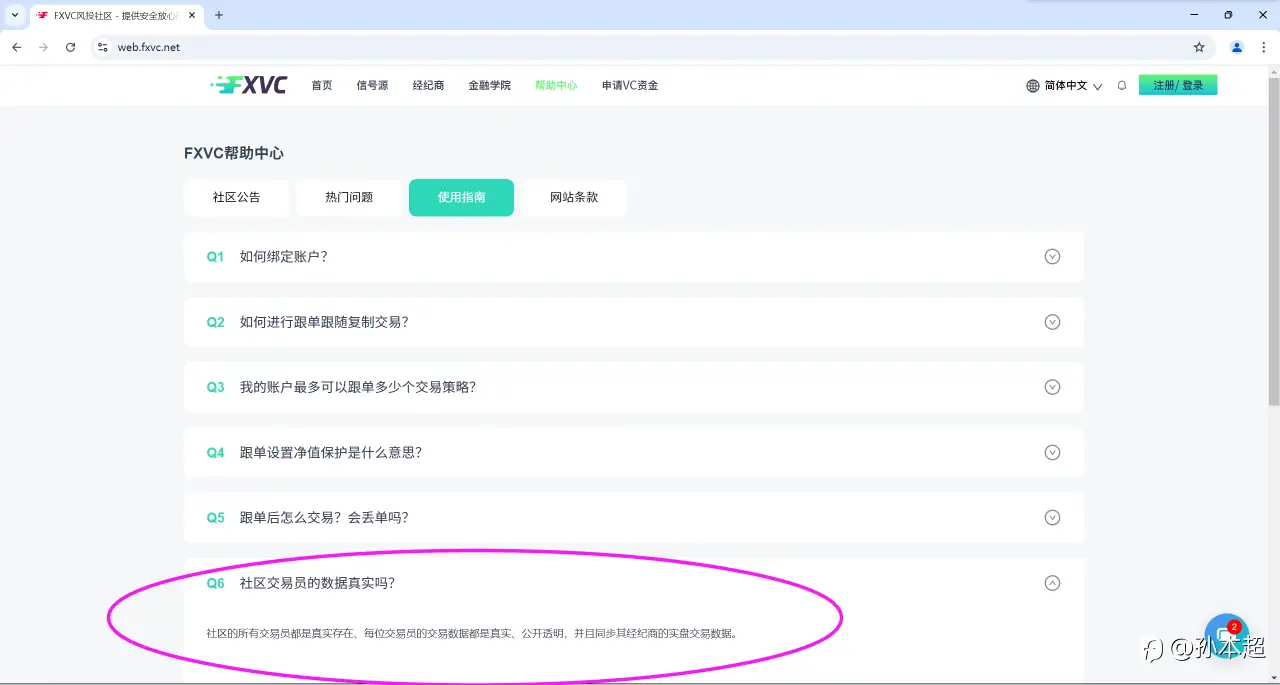Expand Q4 跟单设置净值保护 chevron

pos(1052,452)
